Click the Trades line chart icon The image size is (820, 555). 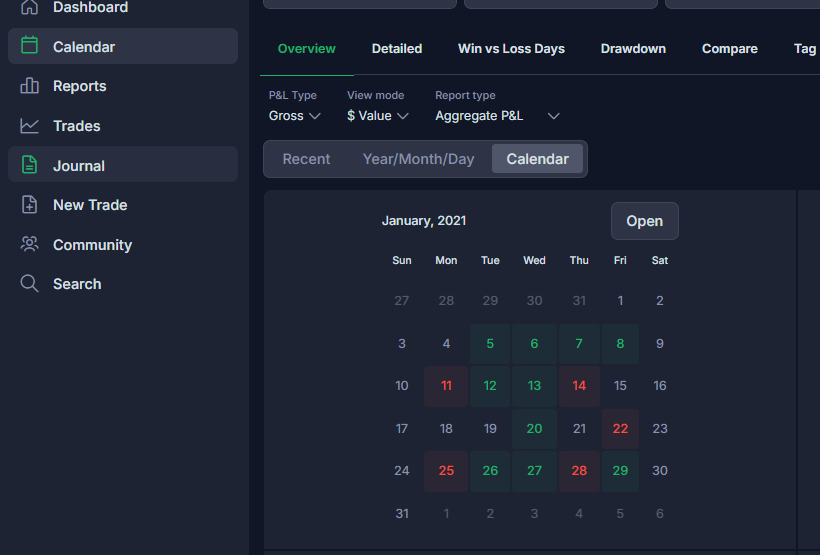29,126
